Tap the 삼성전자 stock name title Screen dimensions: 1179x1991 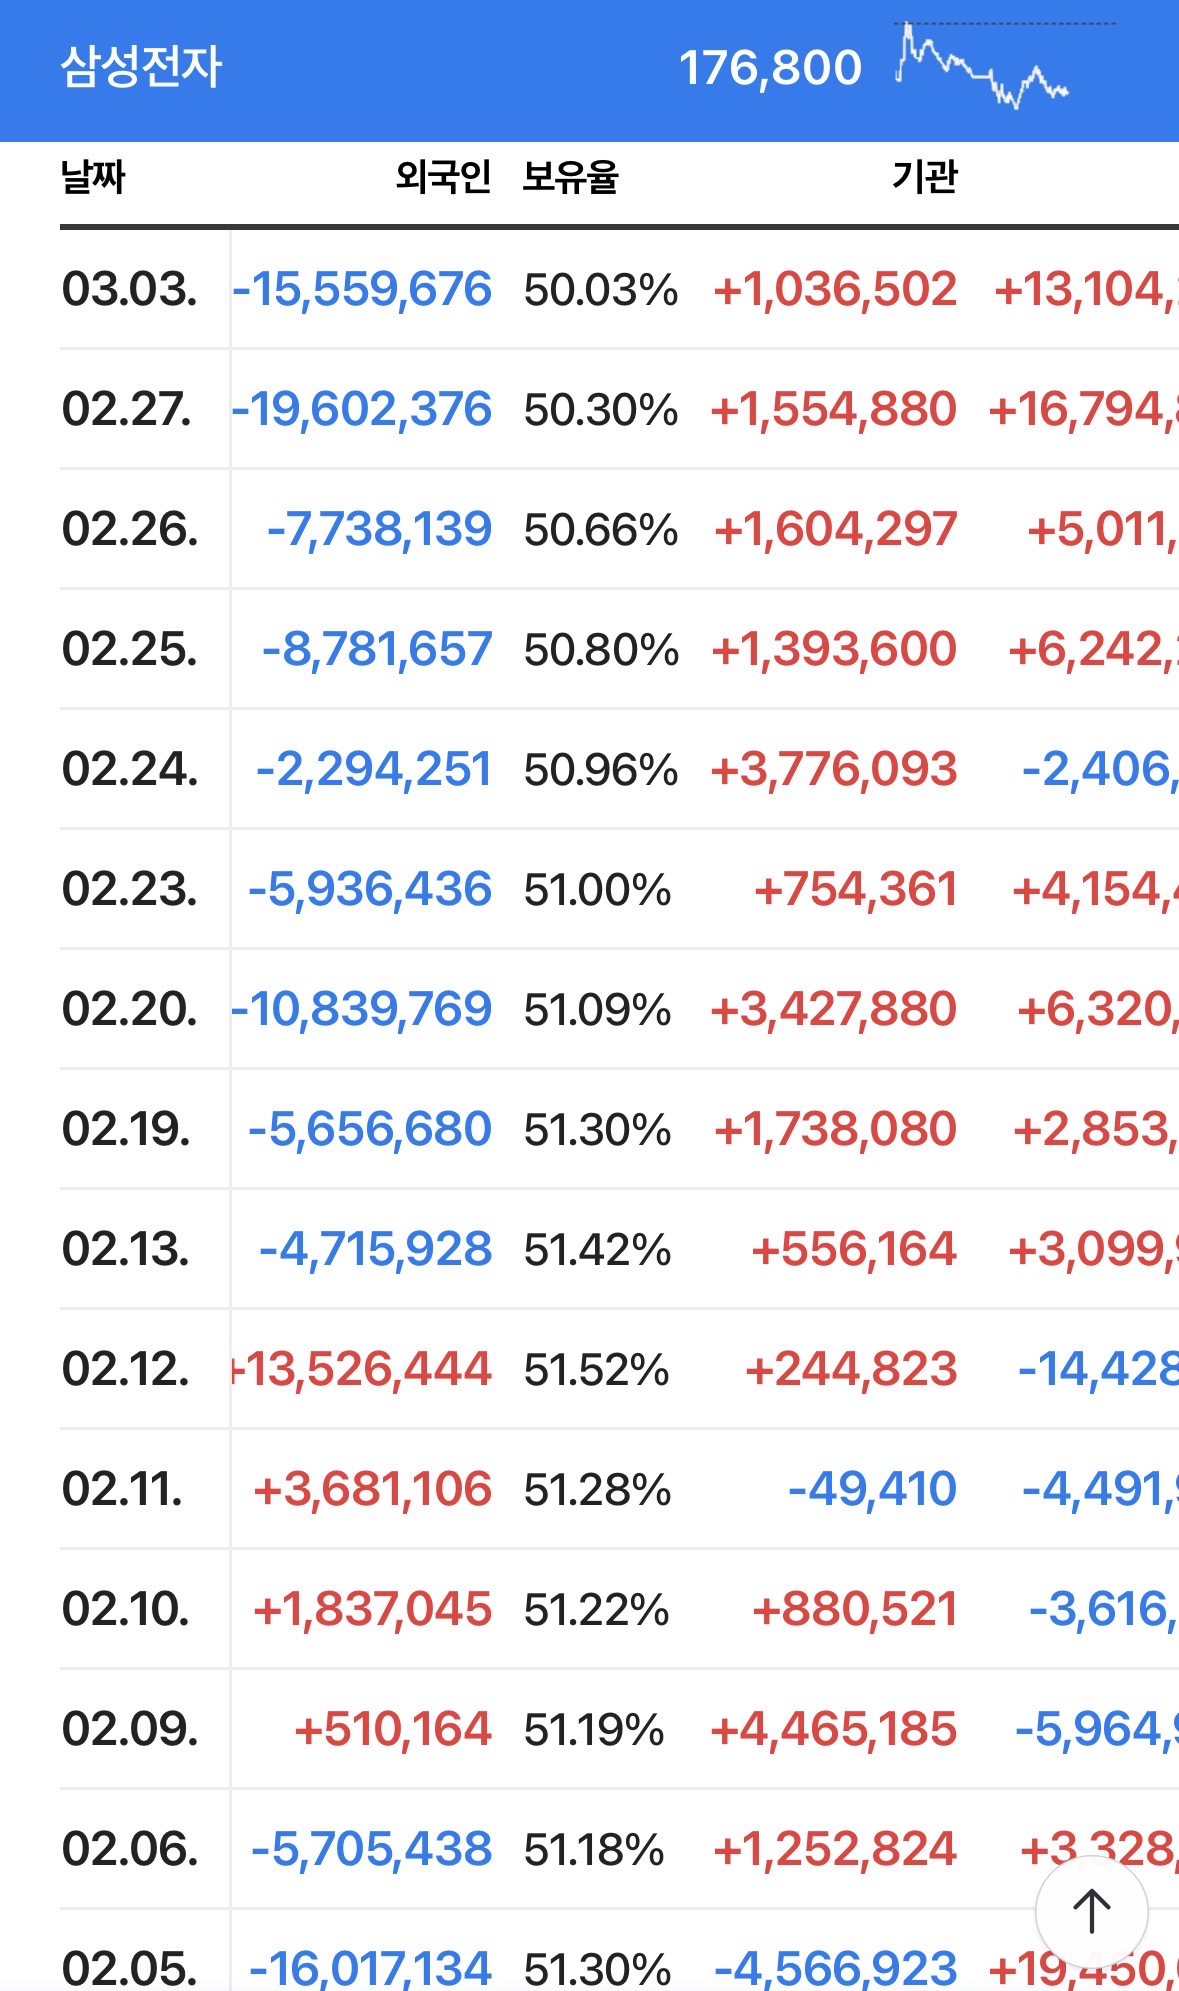141,68
